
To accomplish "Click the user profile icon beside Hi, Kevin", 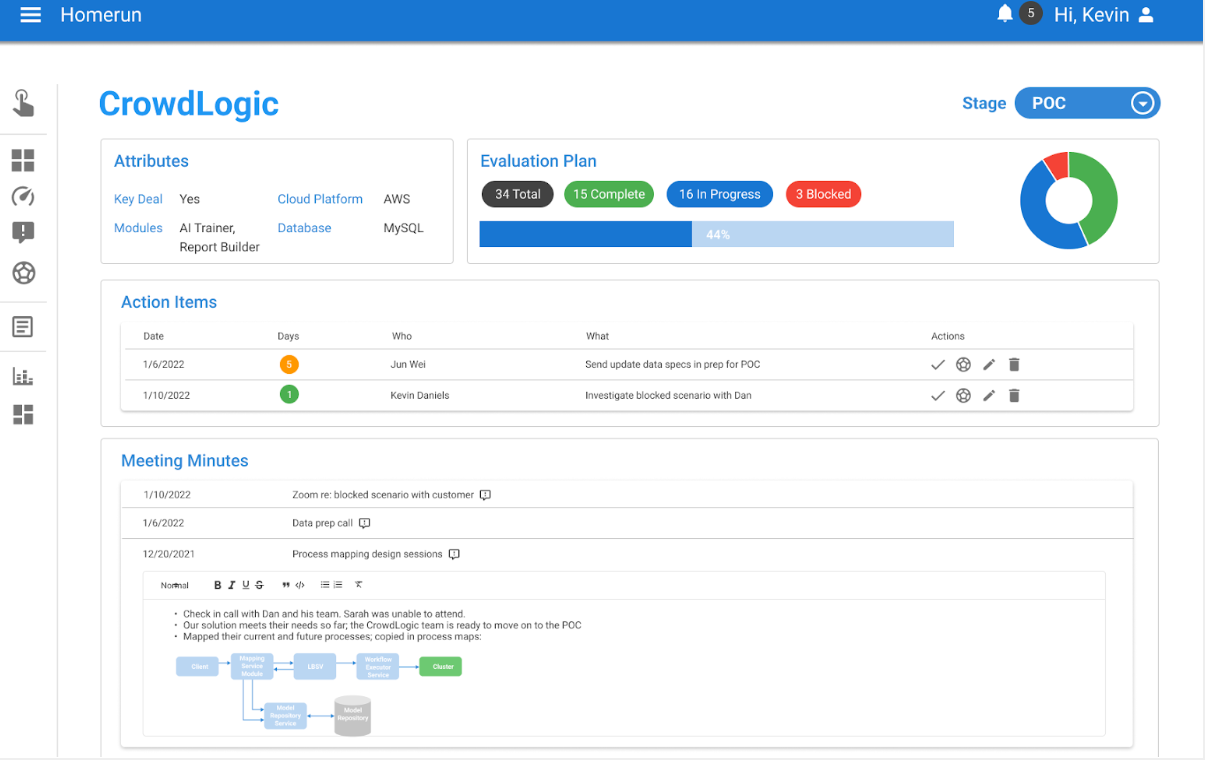I will tap(1146, 15).
